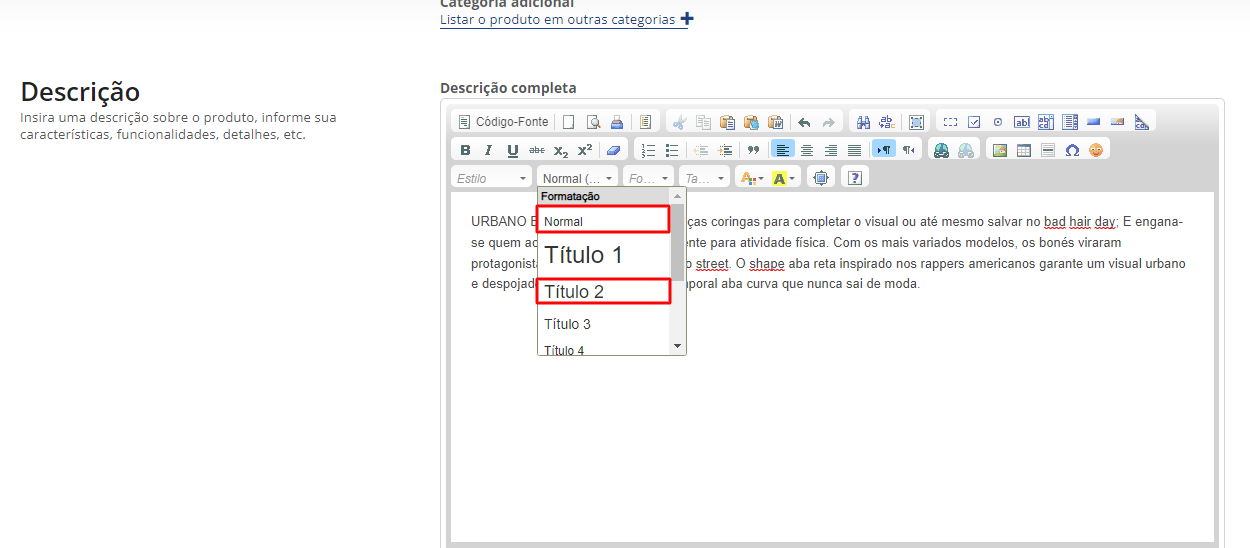Insert a table
This screenshot has width=1250, height=548.
coord(1023,150)
